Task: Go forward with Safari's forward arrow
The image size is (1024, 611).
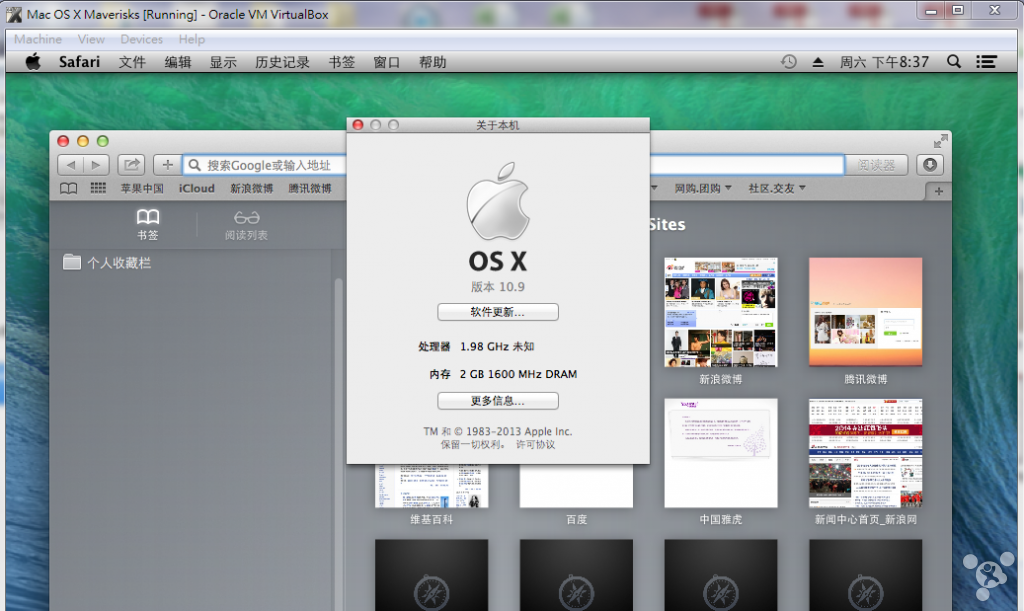Action: coord(97,165)
